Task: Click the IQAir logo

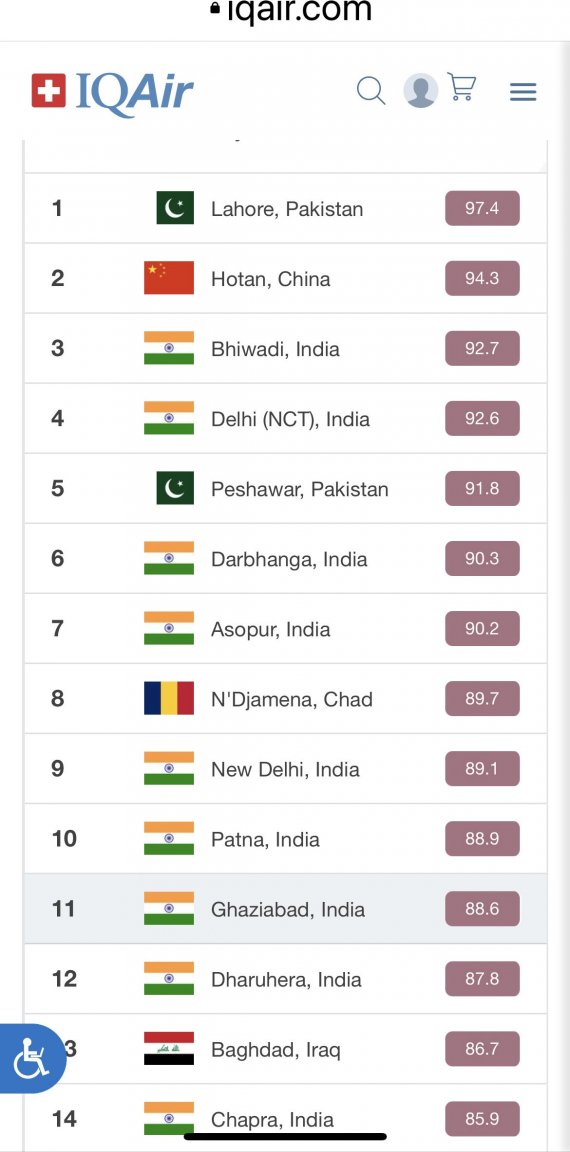Action: coord(112,93)
